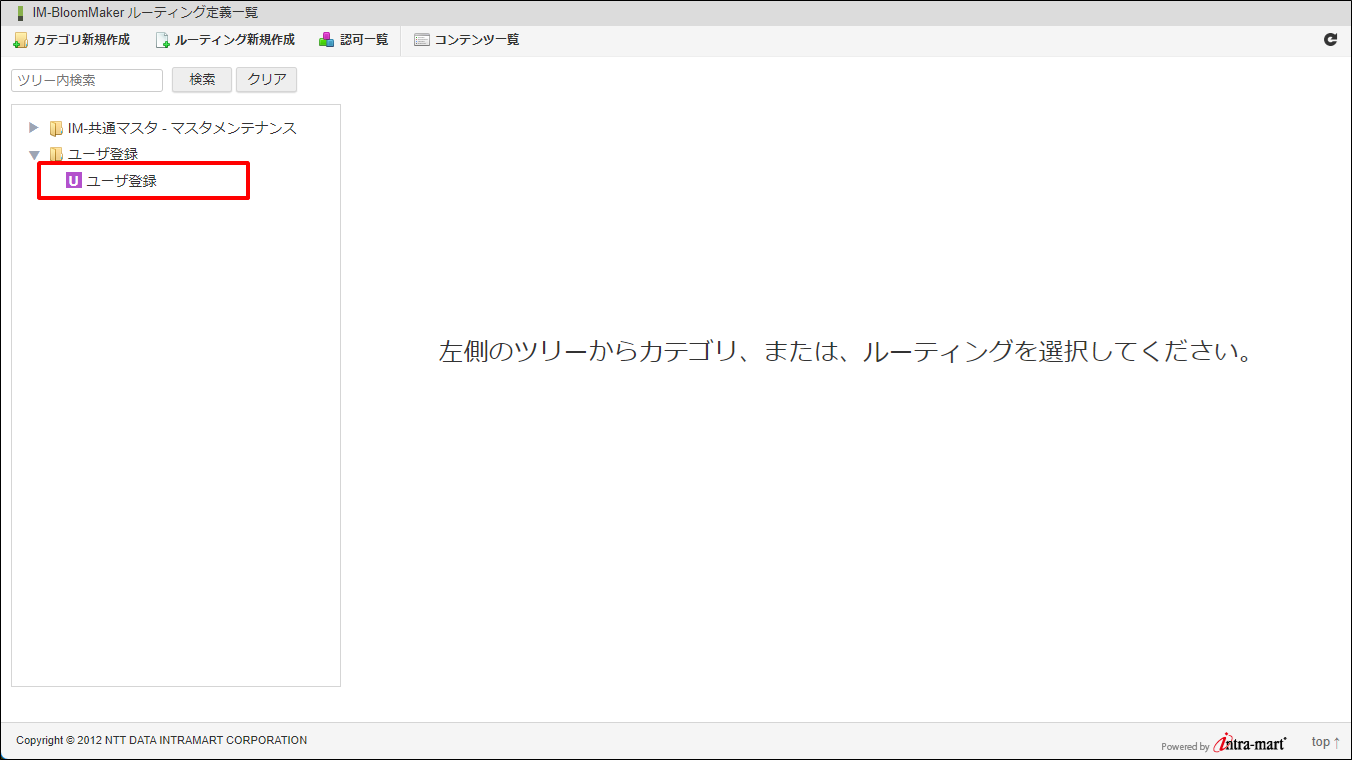Click the purple U routing icon

73,181
